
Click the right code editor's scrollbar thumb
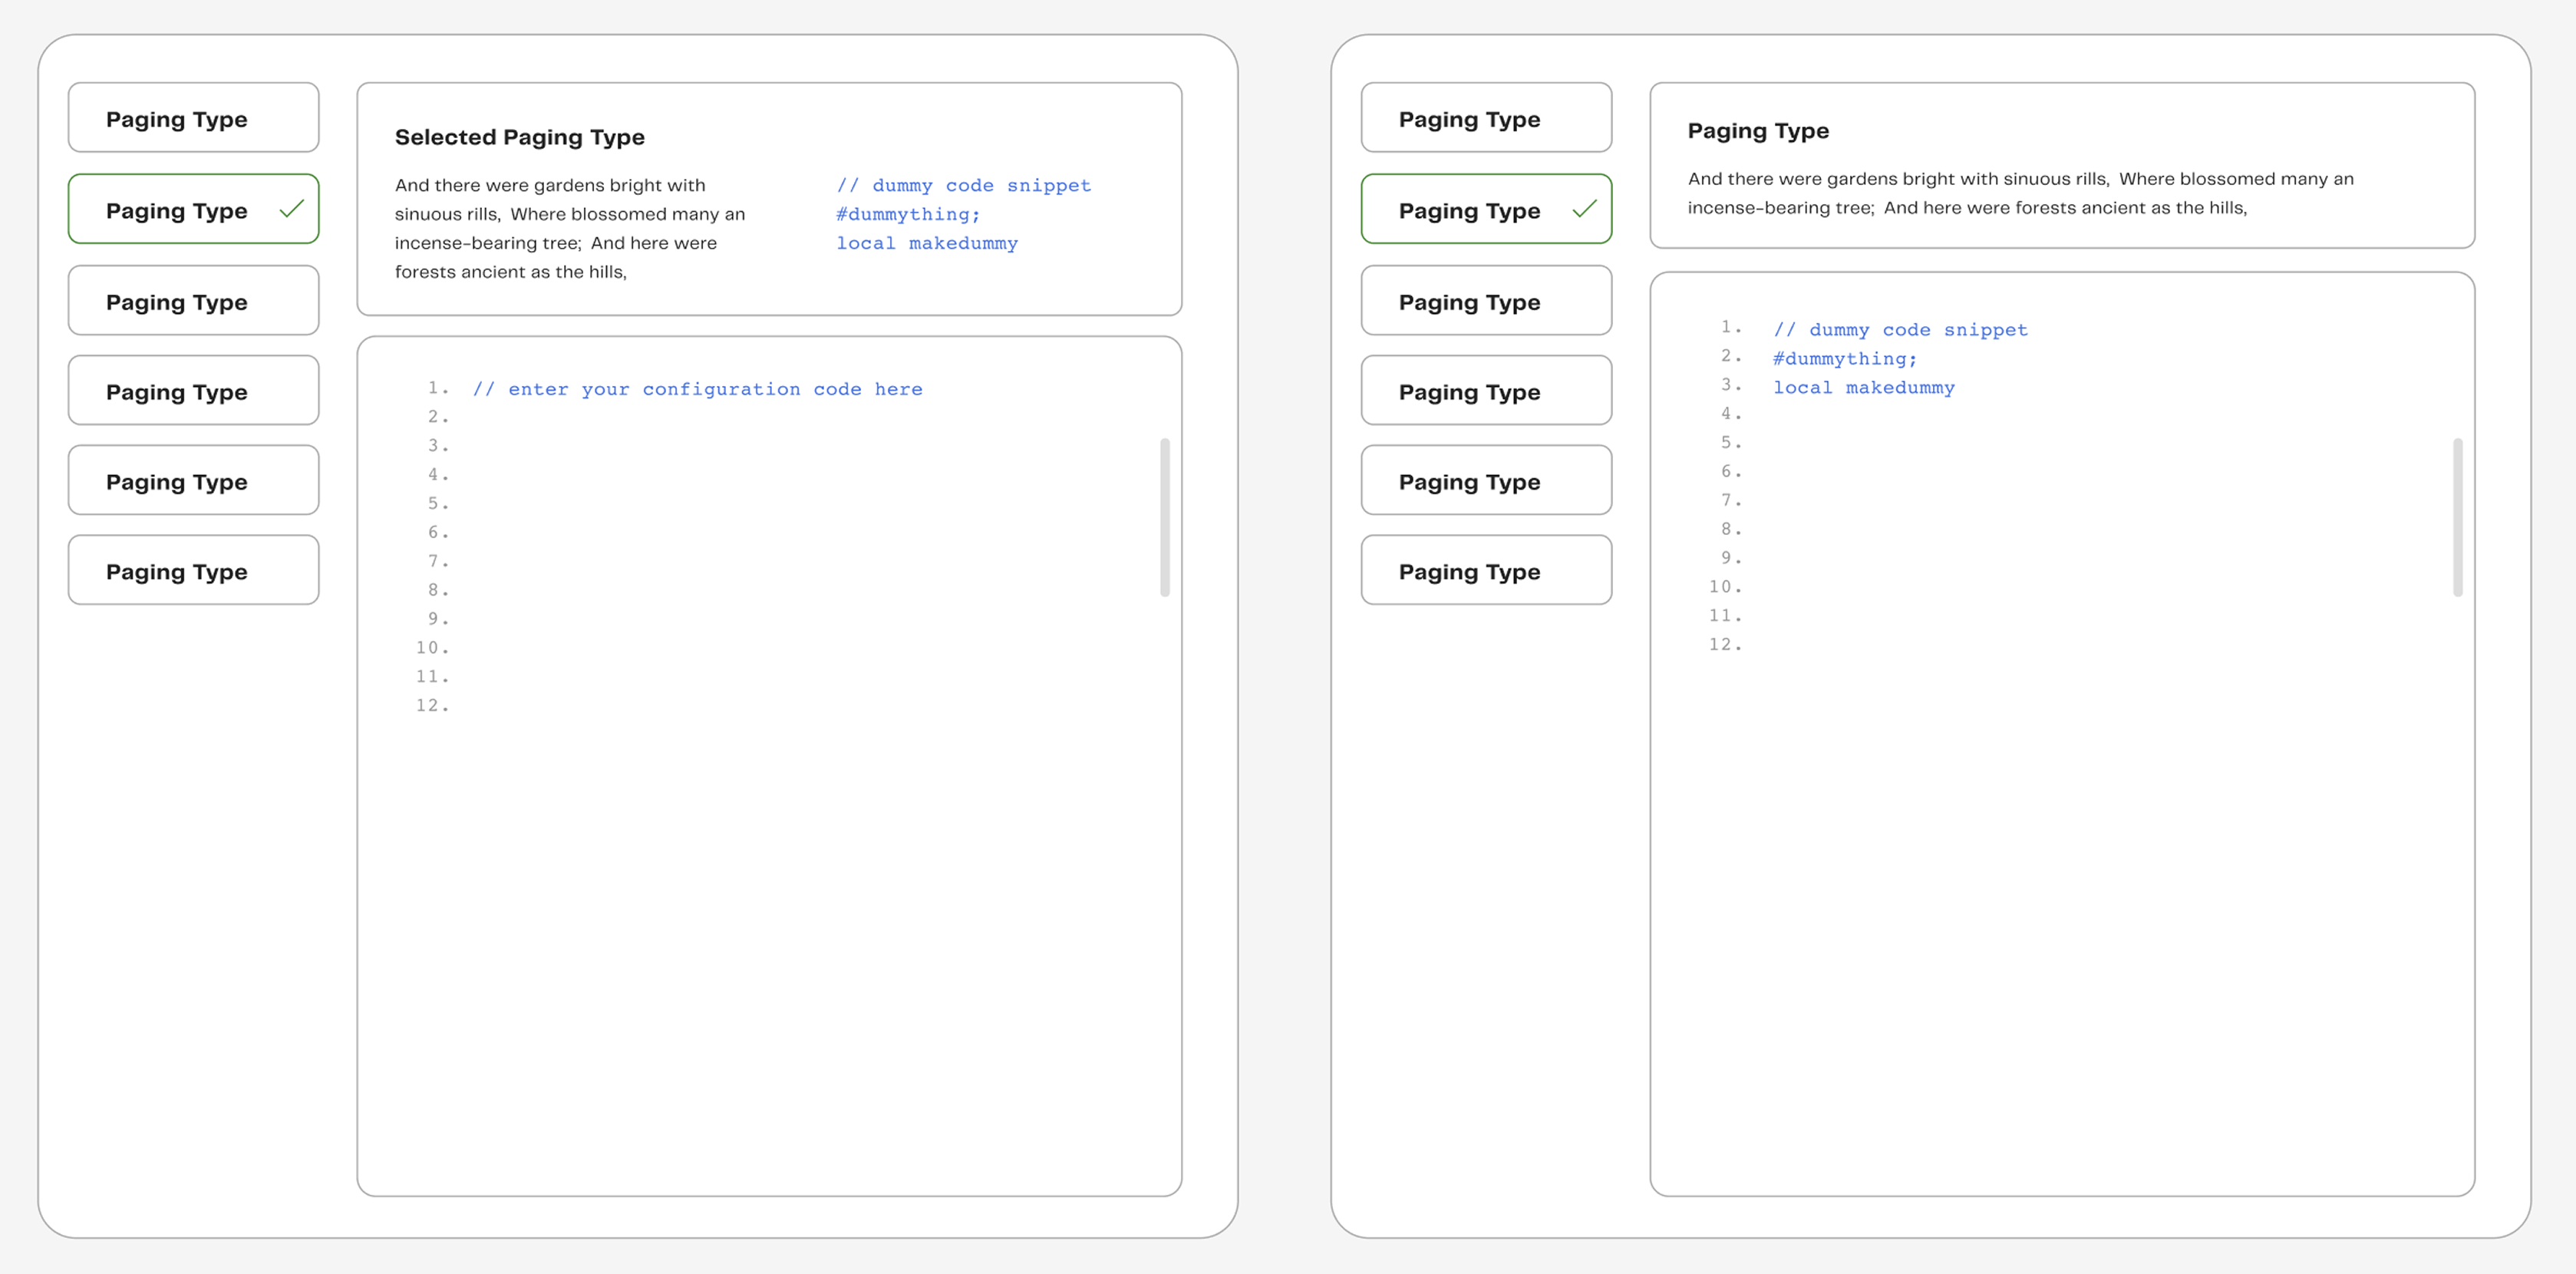(2458, 517)
